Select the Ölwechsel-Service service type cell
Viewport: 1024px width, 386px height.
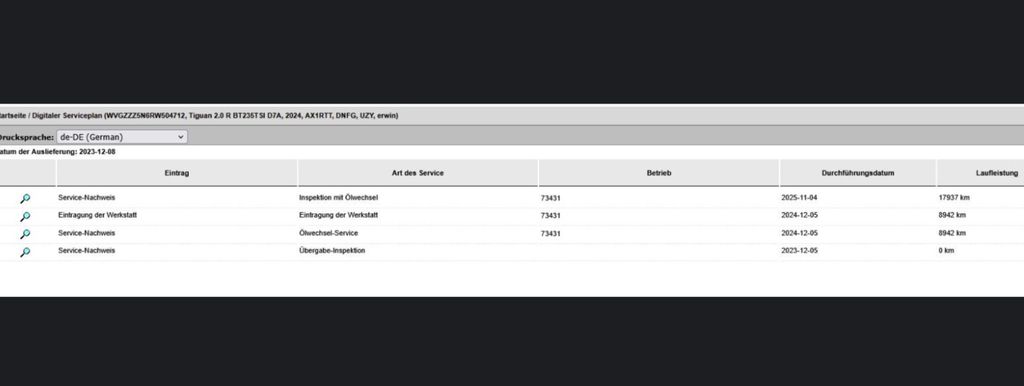pos(328,233)
